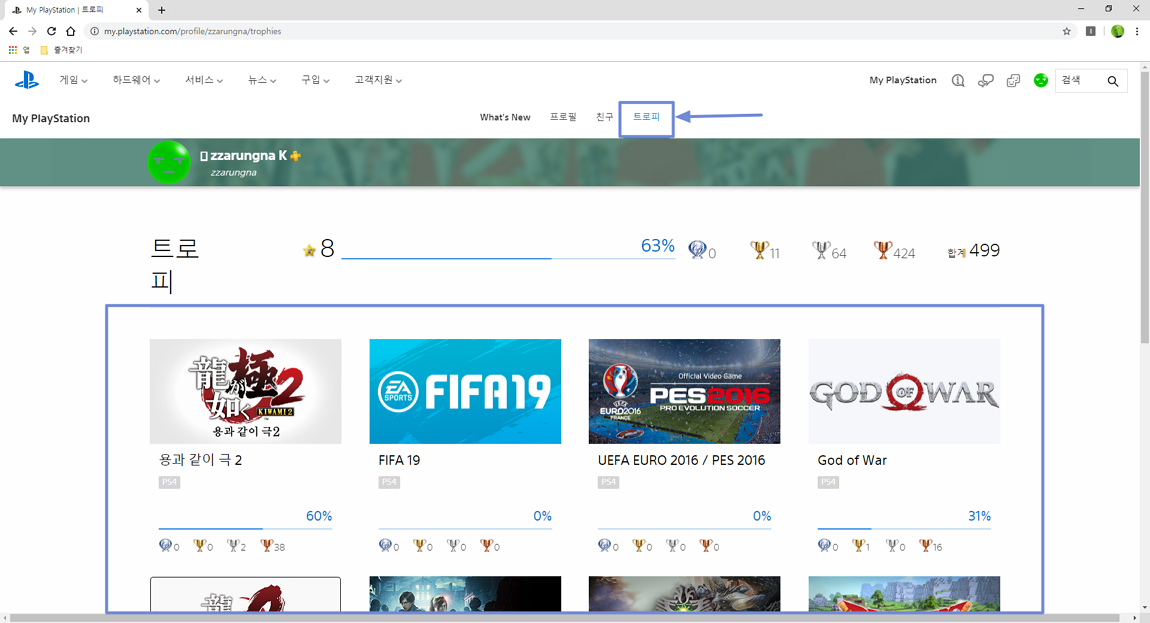This screenshot has height=623, width=1150.
Task: Expand the 서비스 dropdown menu
Action: coord(204,80)
